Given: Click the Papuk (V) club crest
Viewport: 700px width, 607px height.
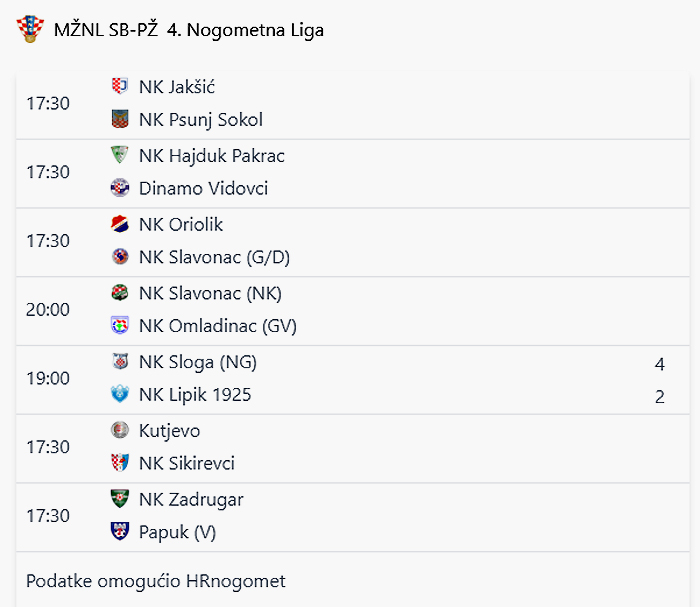Looking at the screenshot, I should pos(120,531).
